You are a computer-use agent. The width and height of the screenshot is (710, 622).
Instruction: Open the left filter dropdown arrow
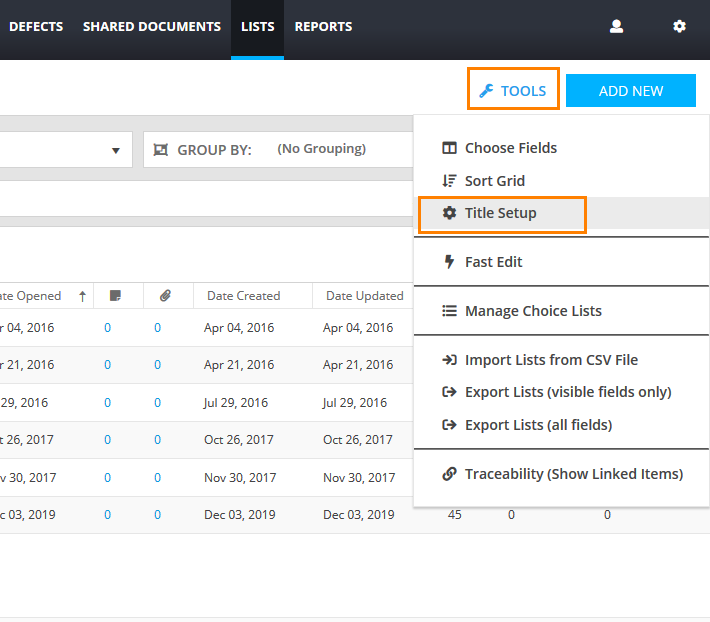click(116, 150)
